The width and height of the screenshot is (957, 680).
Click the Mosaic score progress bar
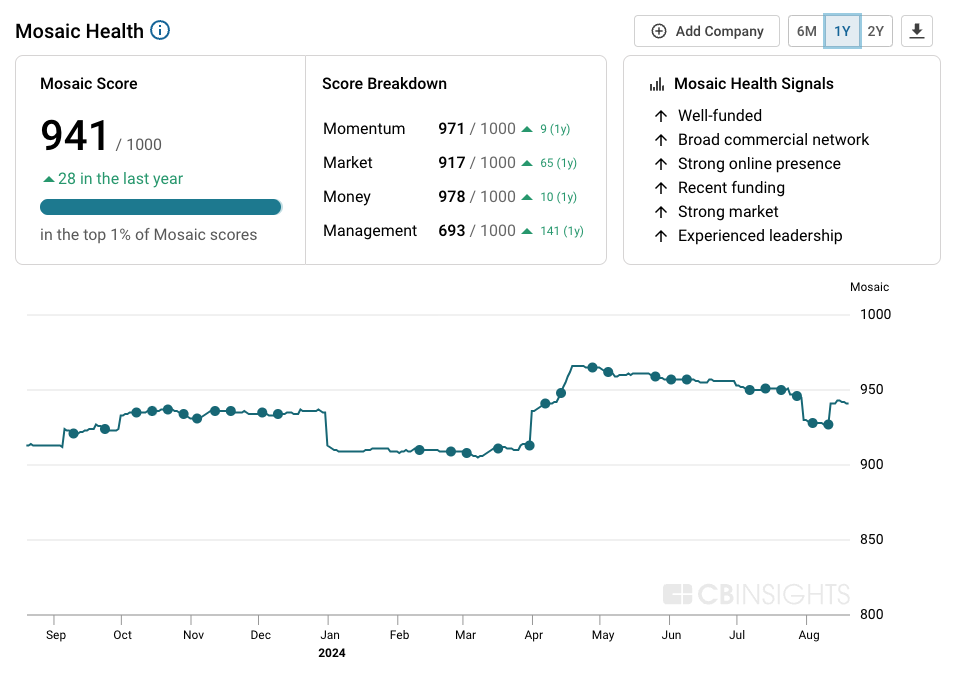[x=160, y=207]
